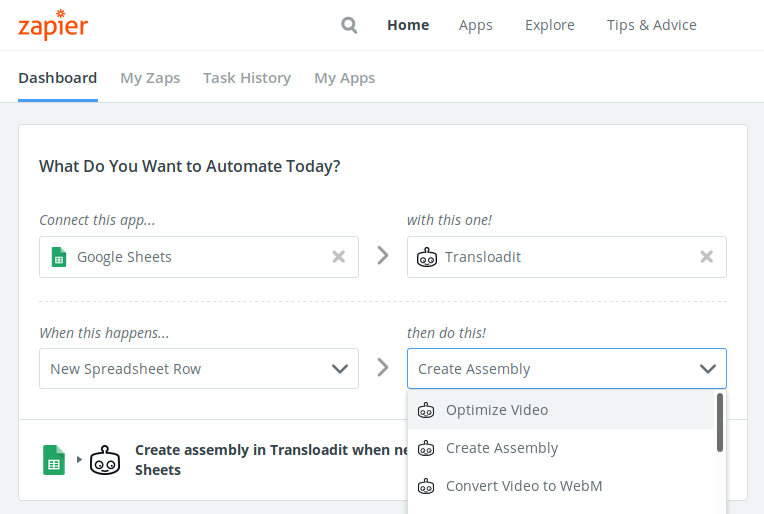Switch to the Task History tab
764x514 pixels.
[247, 78]
